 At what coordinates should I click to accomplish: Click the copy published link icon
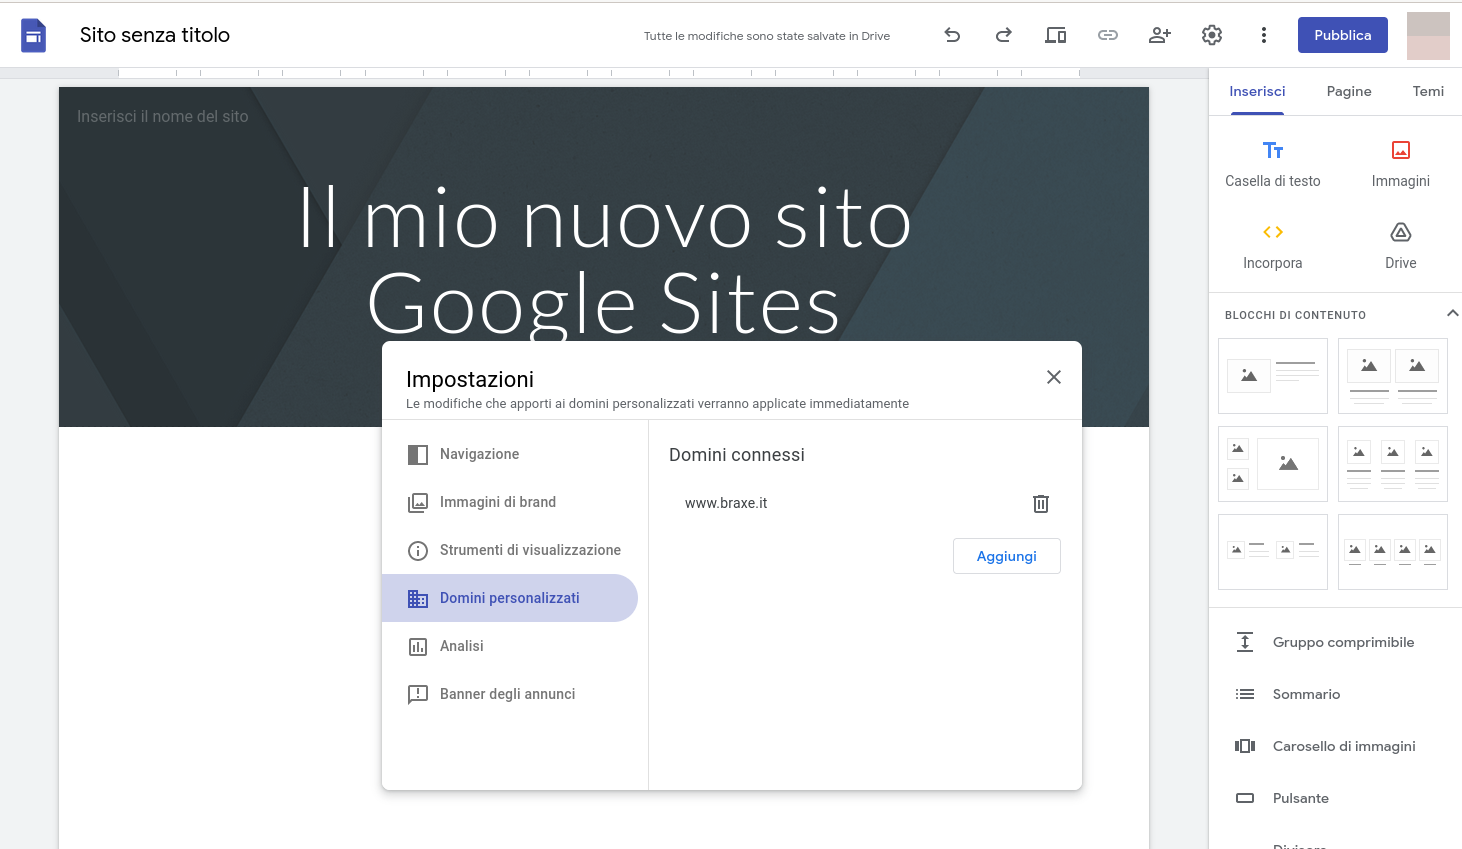tap(1108, 35)
